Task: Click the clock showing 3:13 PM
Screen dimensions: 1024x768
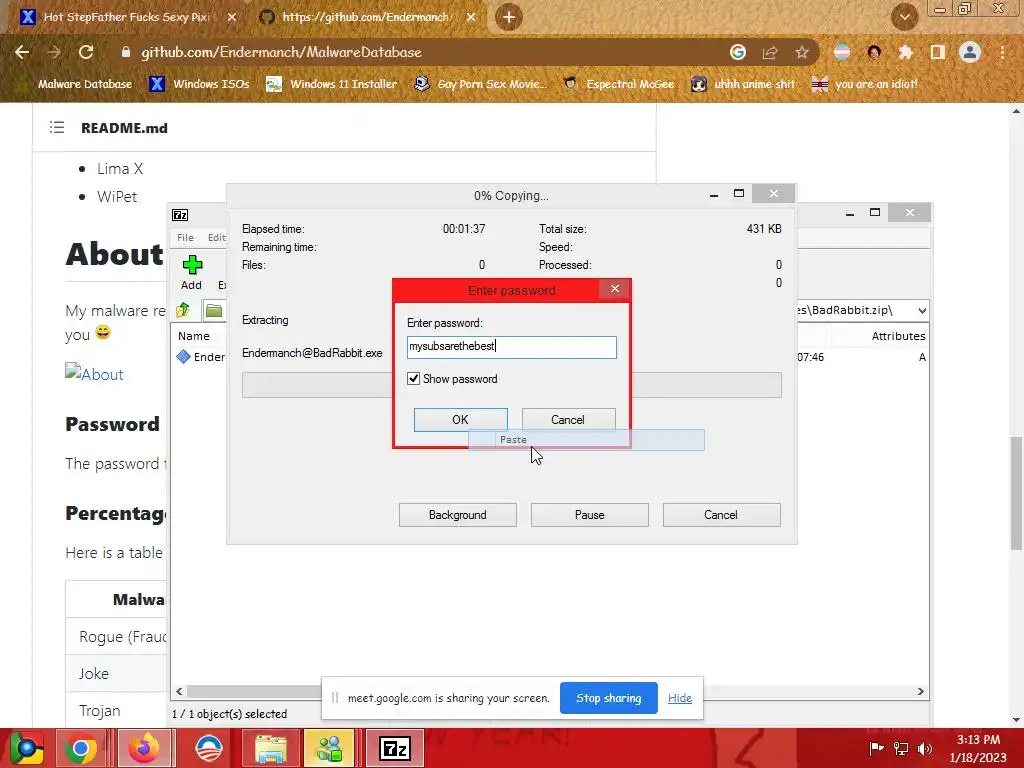Action: (x=978, y=740)
